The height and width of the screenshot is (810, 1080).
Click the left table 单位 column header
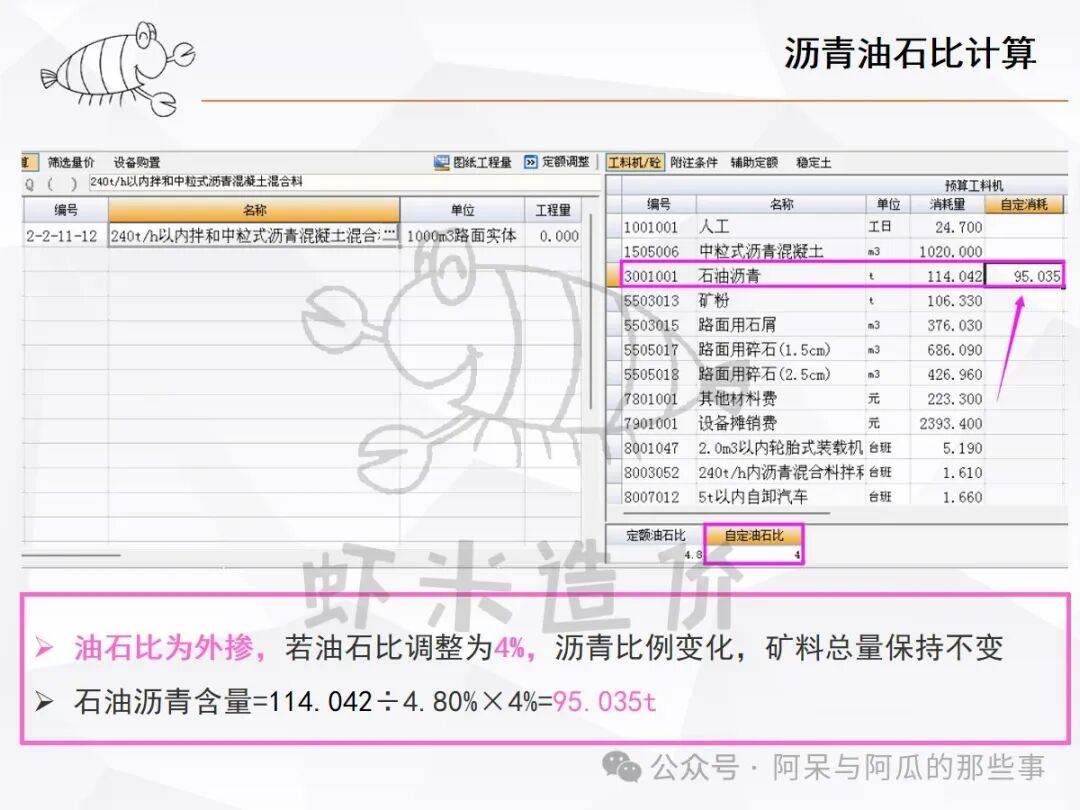[x=462, y=210]
